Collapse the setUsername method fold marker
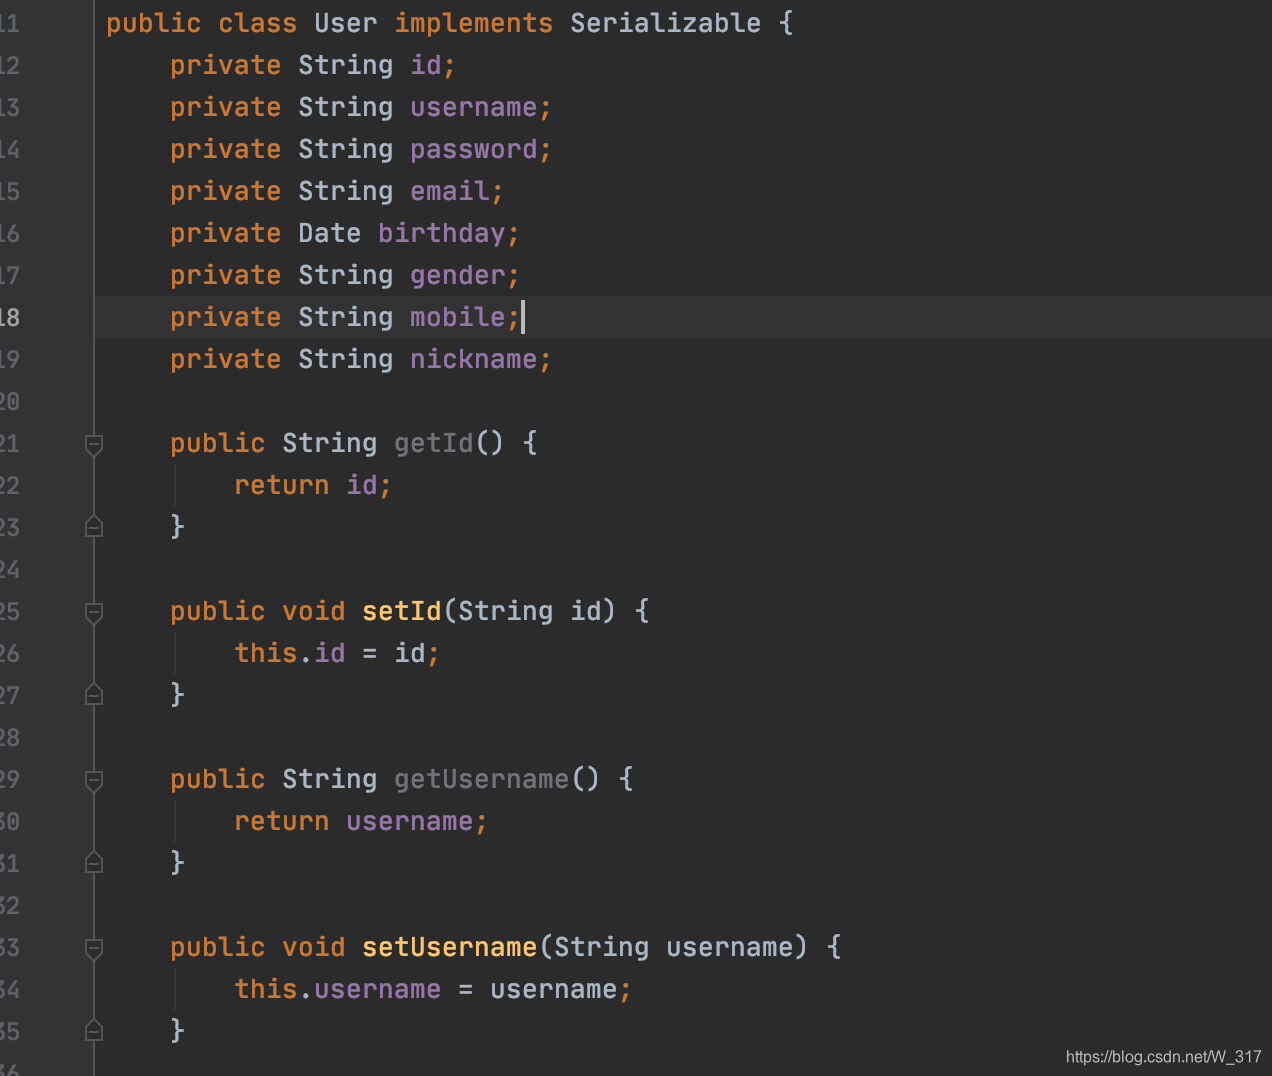Screen dimensions: 1272x1076 pos(94,949)
